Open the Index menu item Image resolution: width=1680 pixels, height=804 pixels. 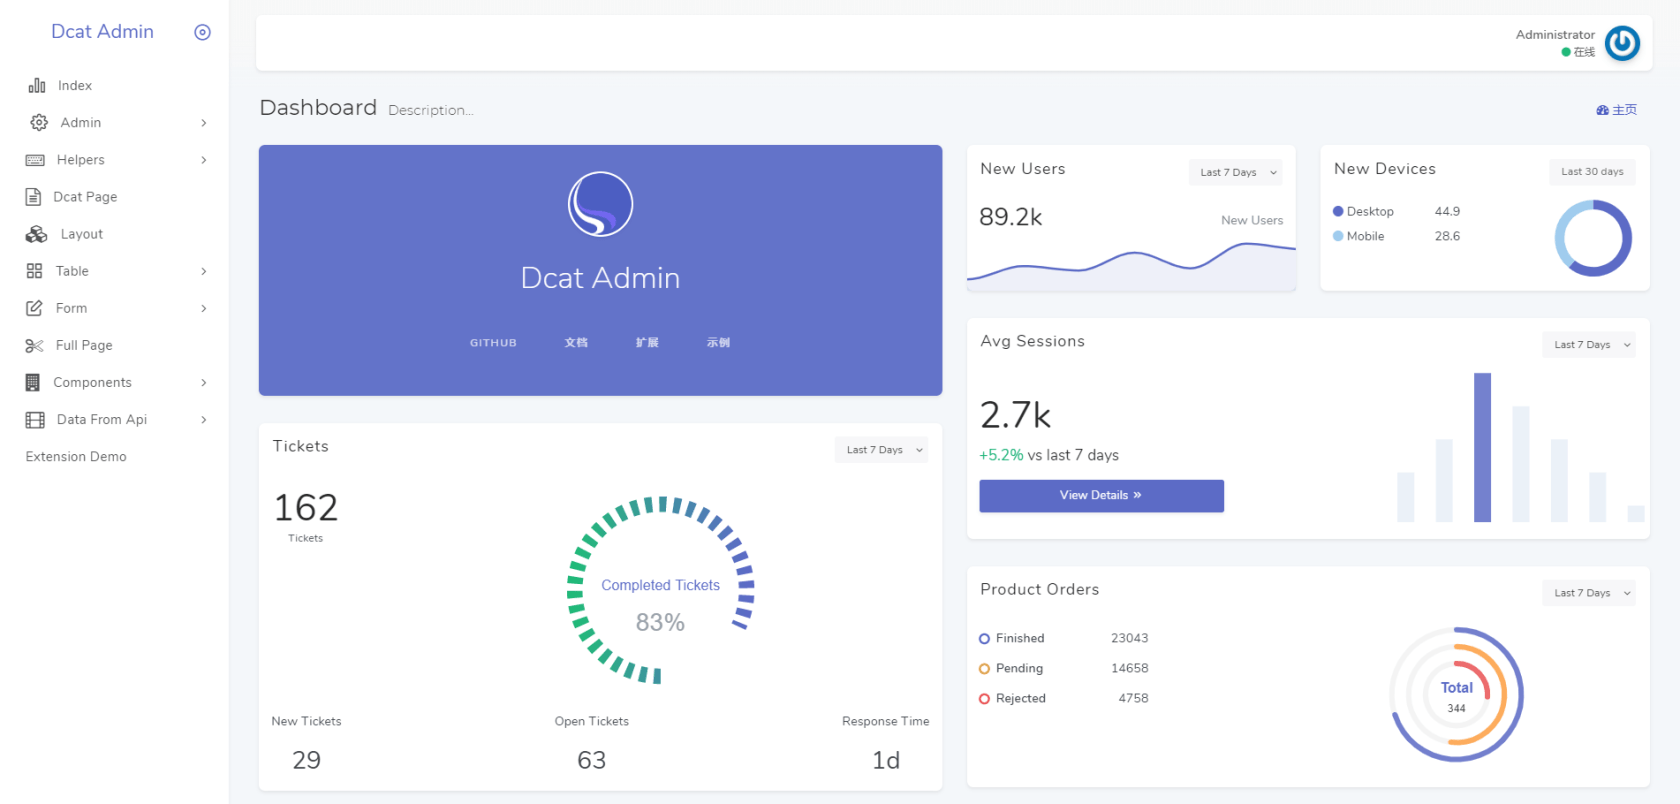115,86
